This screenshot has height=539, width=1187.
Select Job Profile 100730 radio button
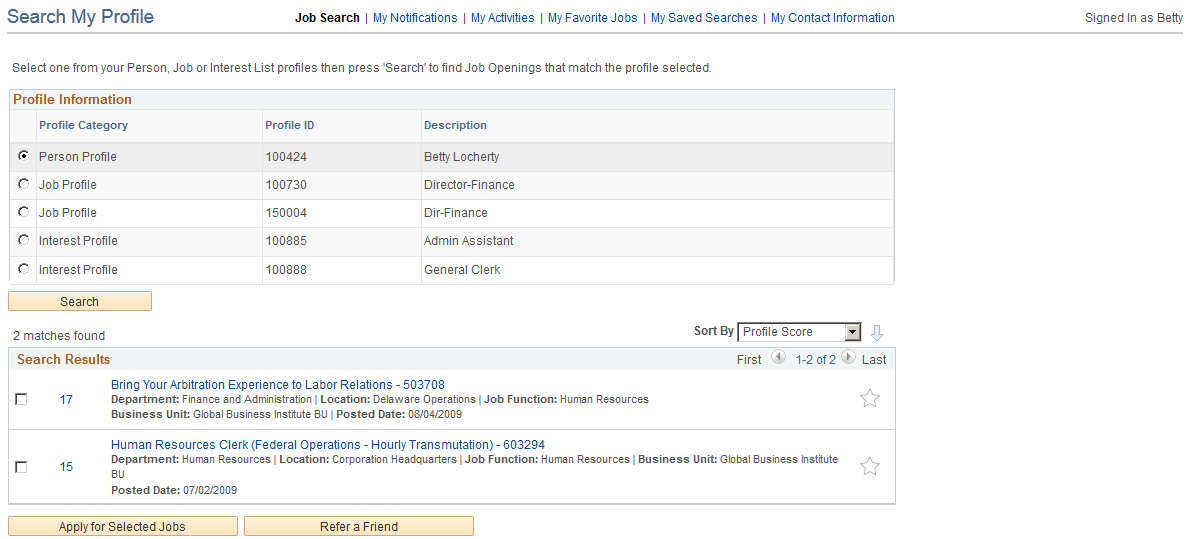click(x=23, y=183)
